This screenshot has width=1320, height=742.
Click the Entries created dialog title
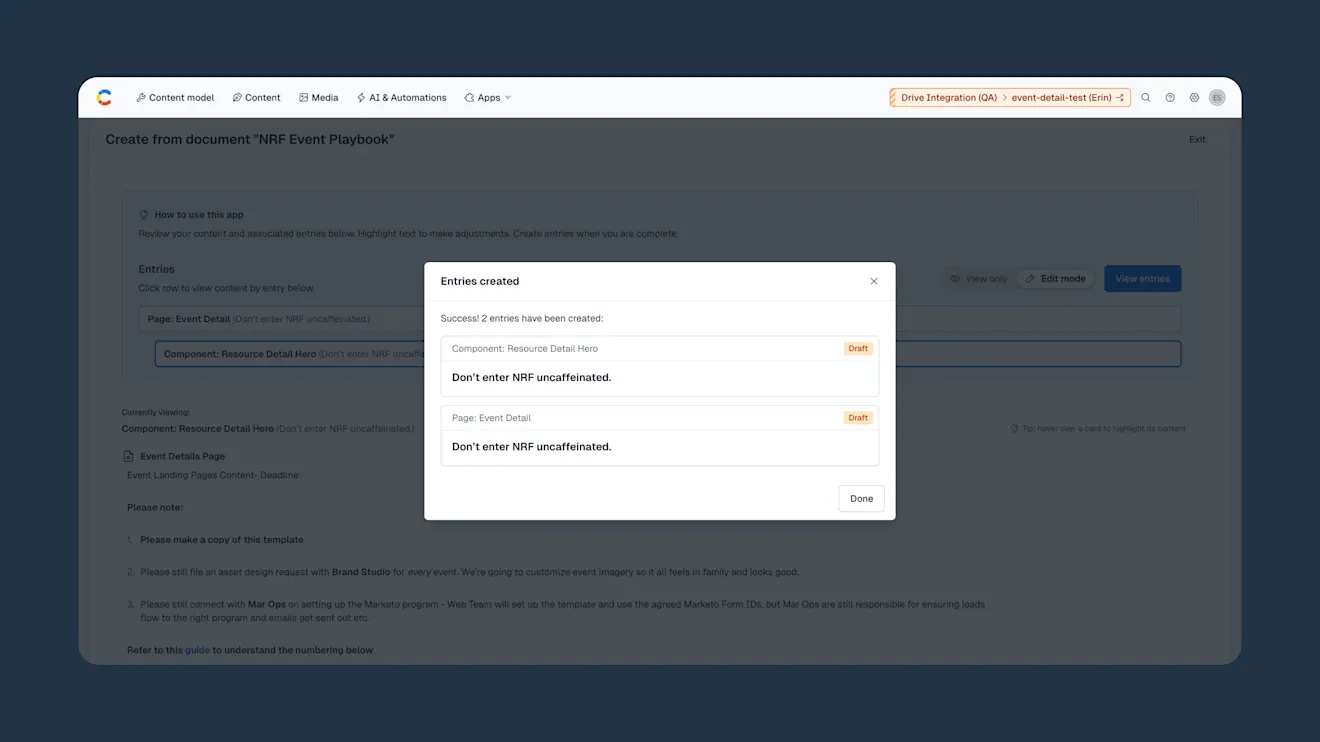480,281
